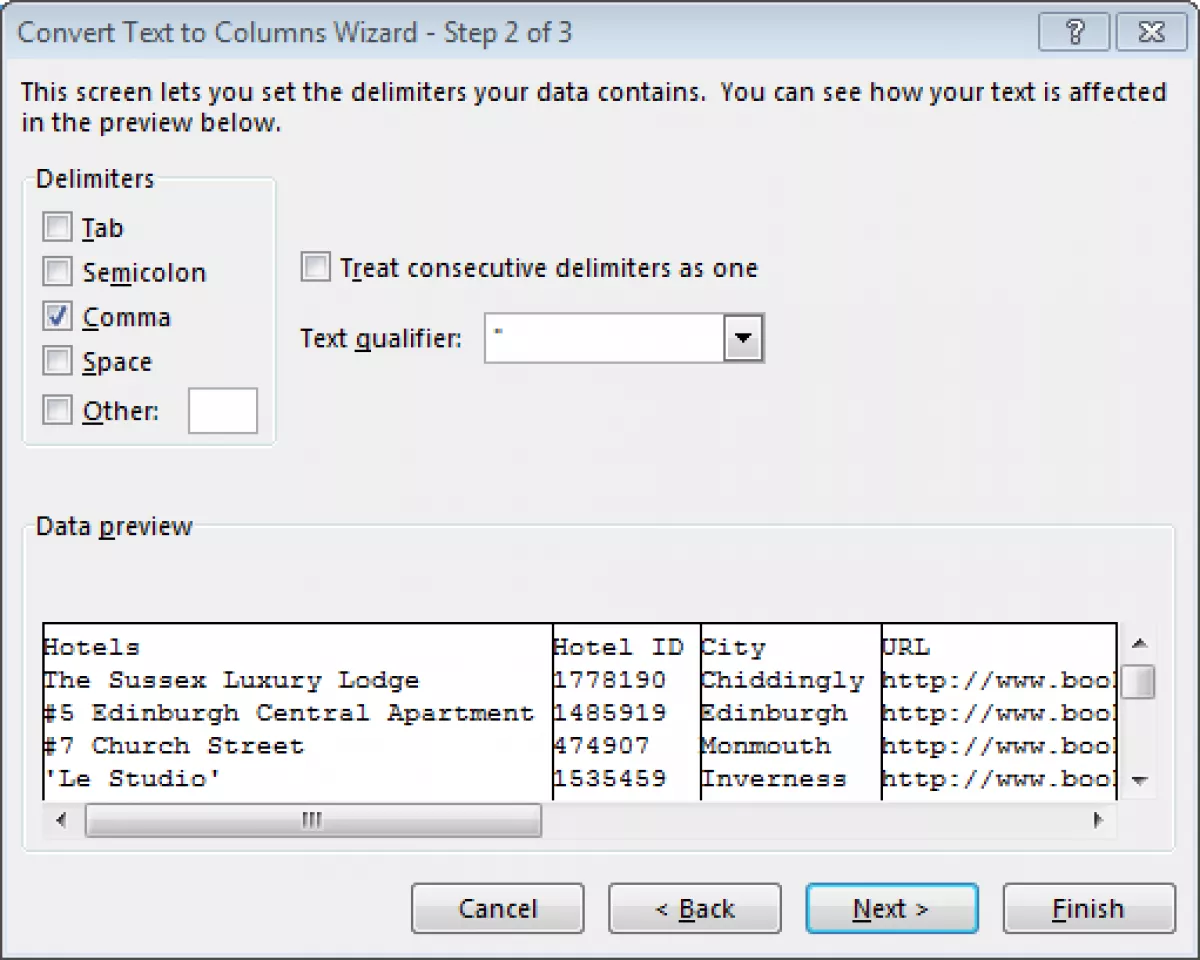The image size is (1200, 960).
Task: Click inside the Other delimiter text box
Action: [x=222, y=410]
